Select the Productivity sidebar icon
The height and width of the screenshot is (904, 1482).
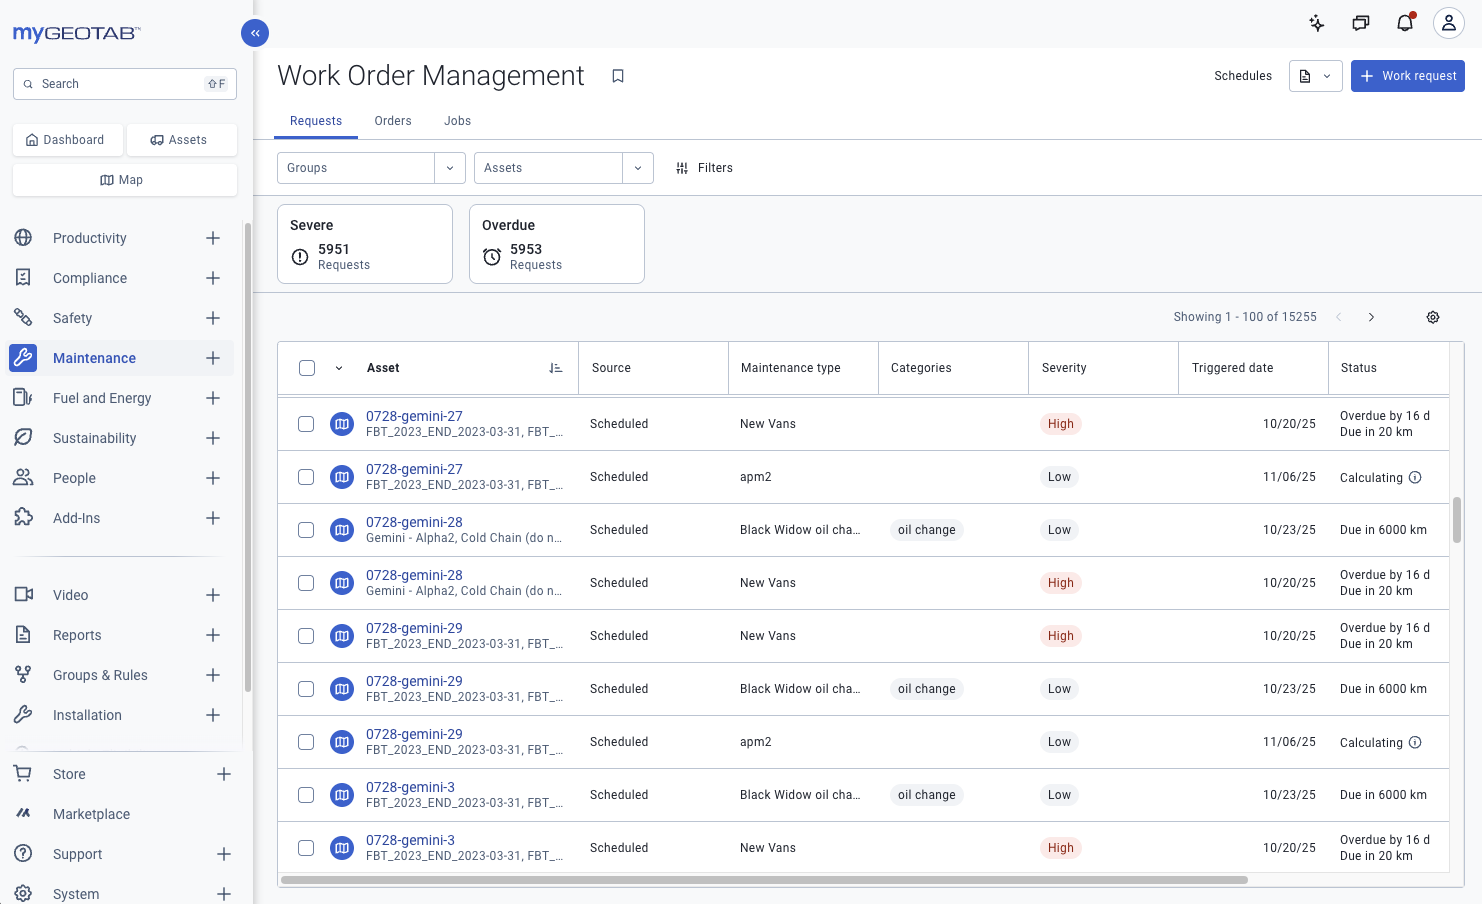pyautogui.click(x=23, y=237)
